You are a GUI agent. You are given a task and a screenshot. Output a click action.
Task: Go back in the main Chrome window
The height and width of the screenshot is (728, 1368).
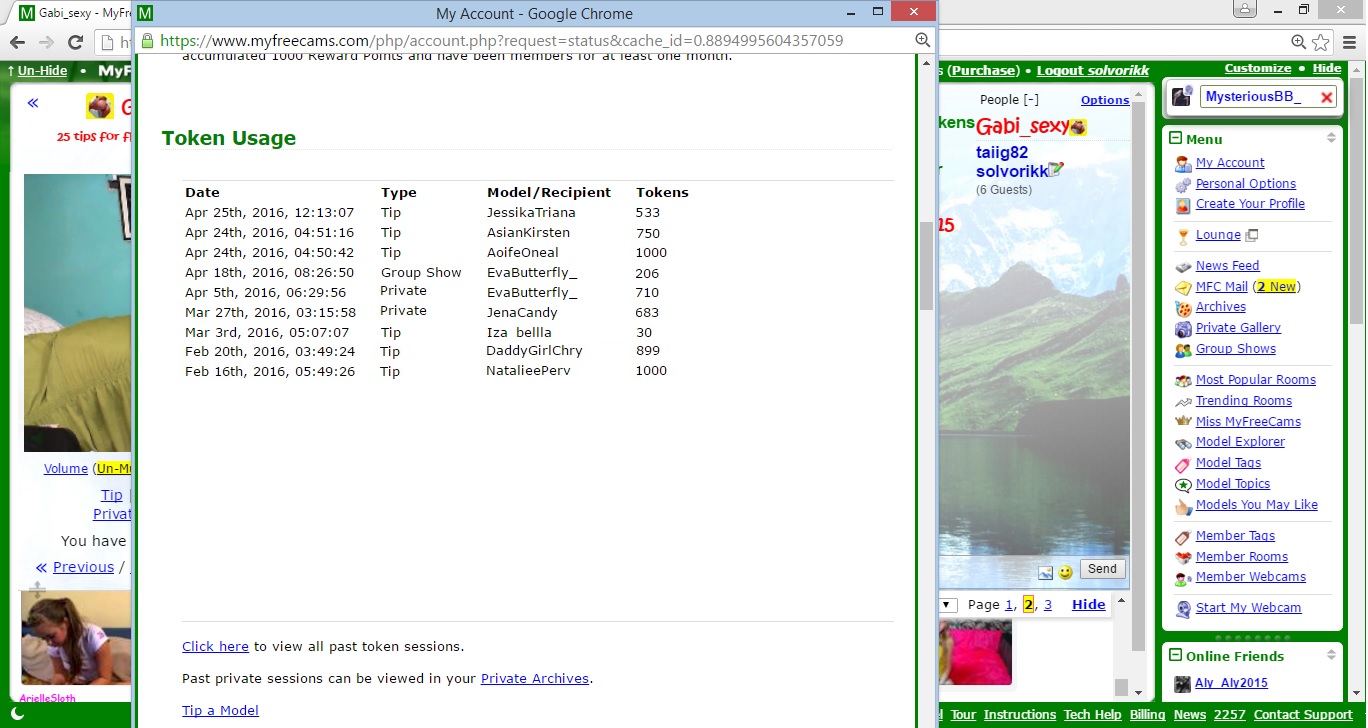[17, 42]
